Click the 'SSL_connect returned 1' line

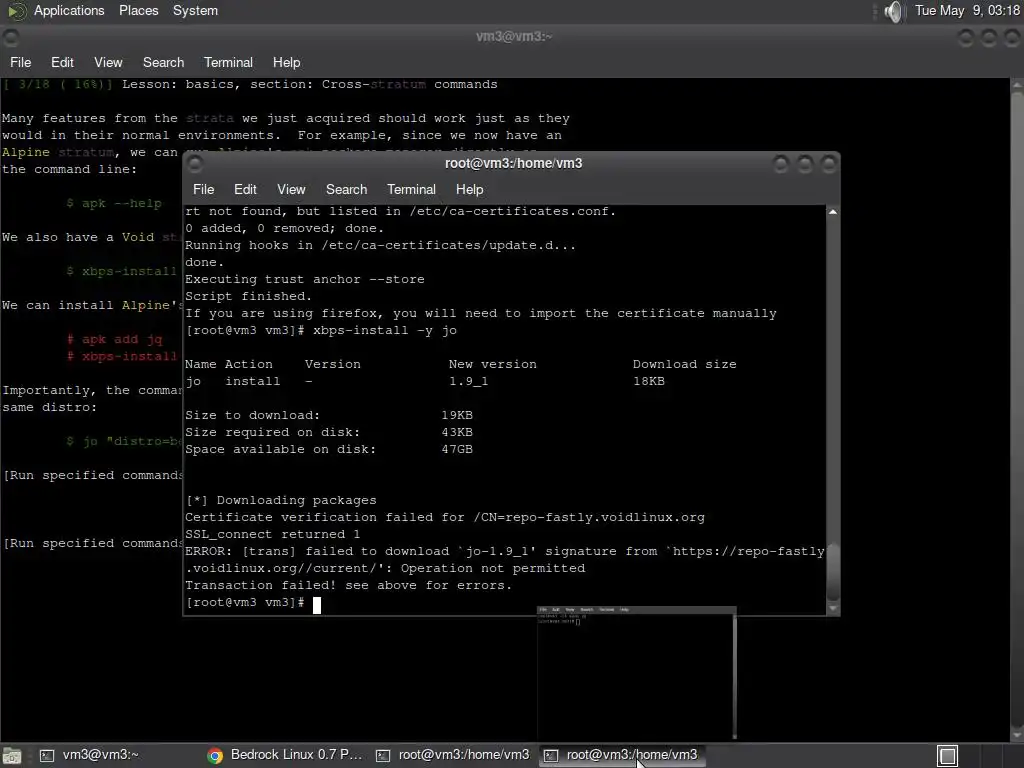point(272,534)
